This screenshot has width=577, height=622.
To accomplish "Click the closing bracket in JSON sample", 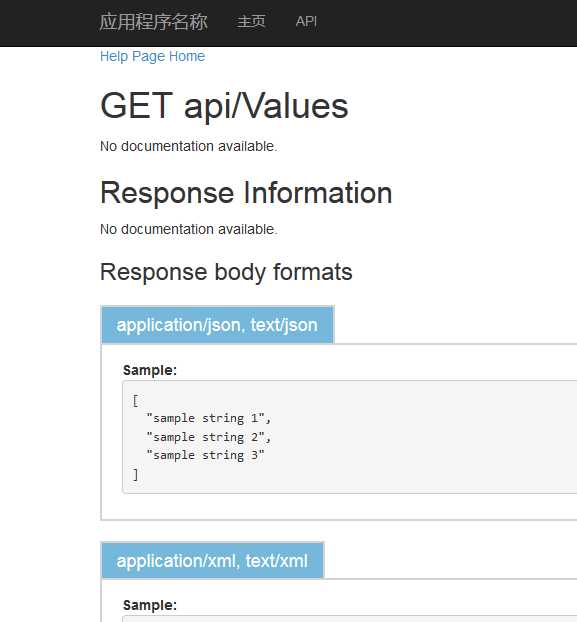I will [136, 474].
